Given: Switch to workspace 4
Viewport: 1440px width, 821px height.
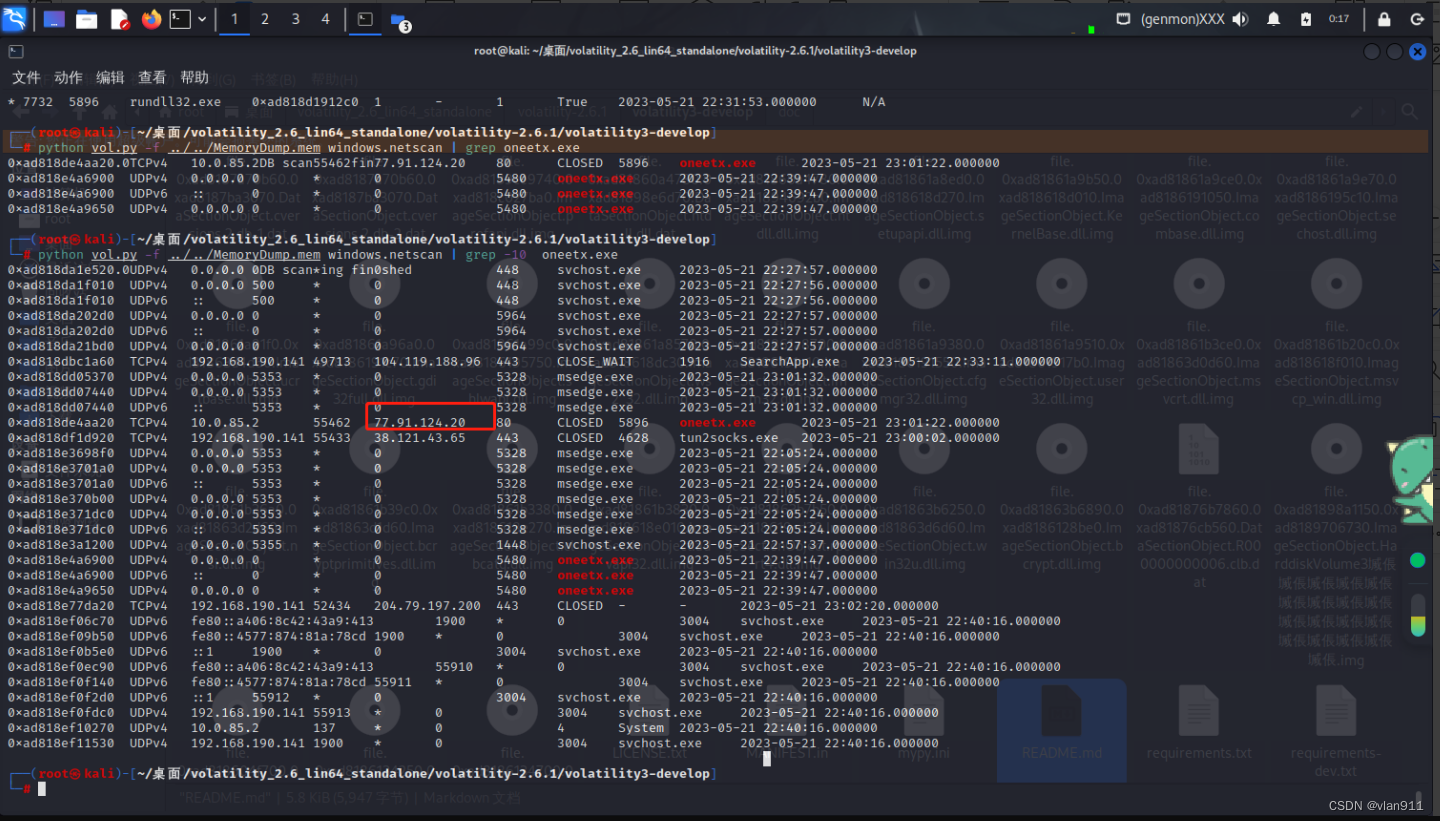Looking at the screenshot, I should [x=326, y=19].
